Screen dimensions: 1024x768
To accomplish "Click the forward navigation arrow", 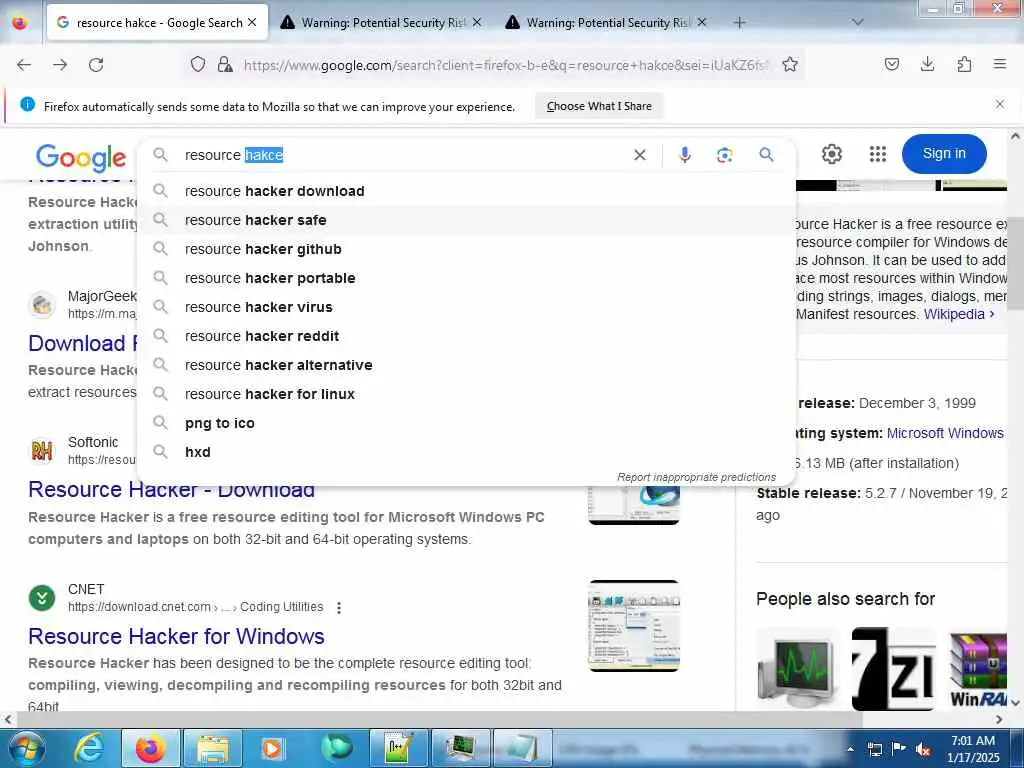I will [60, 65].
